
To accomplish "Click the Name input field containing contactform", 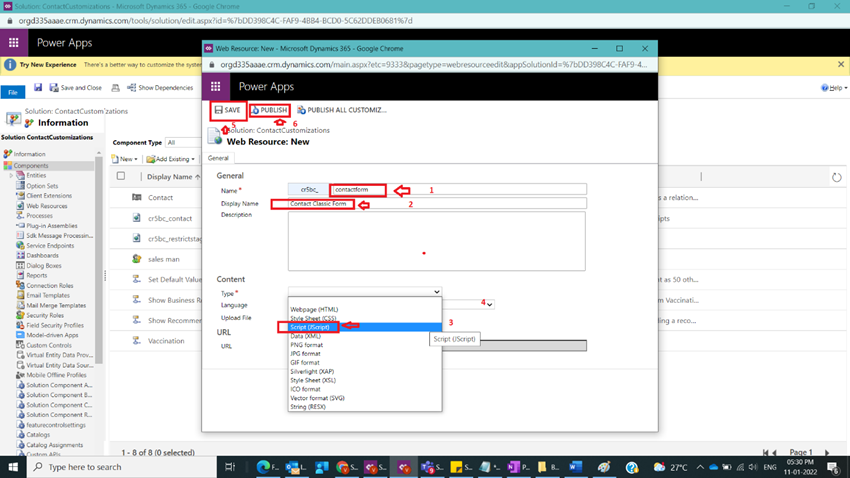I will click(x=458, y=190).
